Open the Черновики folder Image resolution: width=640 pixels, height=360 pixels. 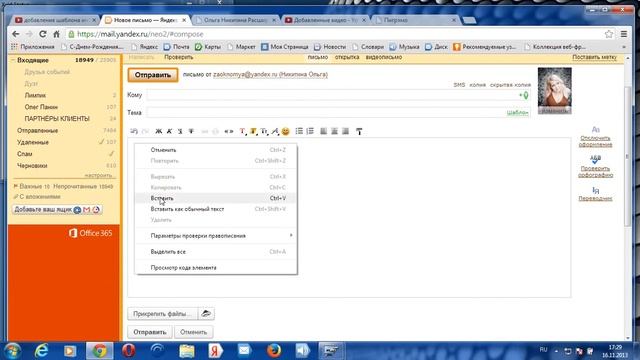point(32,166)
